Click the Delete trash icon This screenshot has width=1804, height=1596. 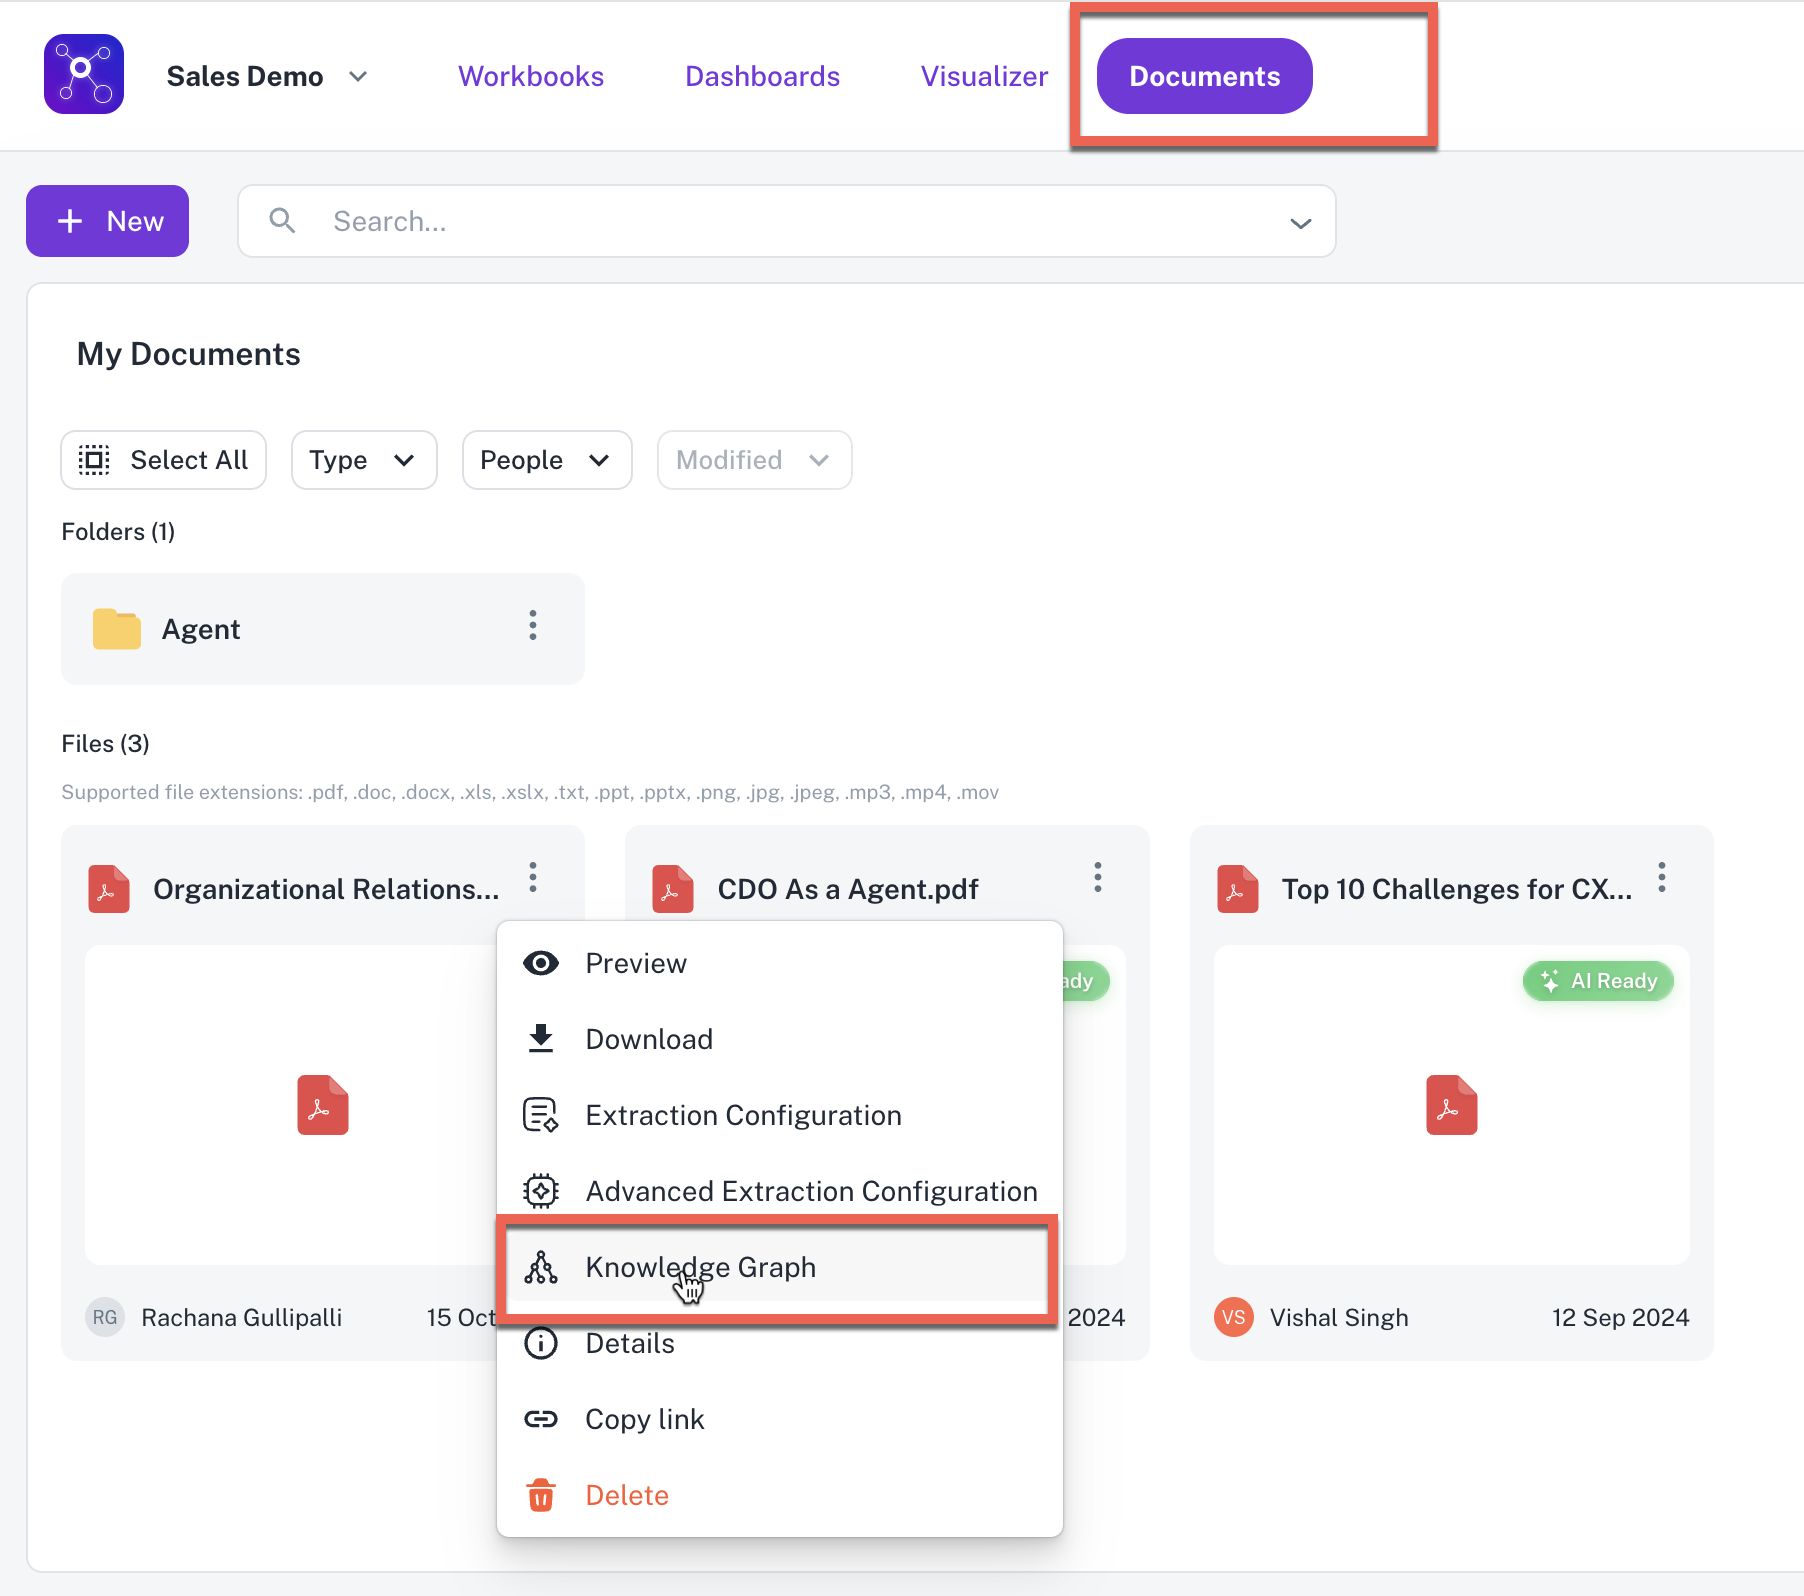(x=541, y=1495)
